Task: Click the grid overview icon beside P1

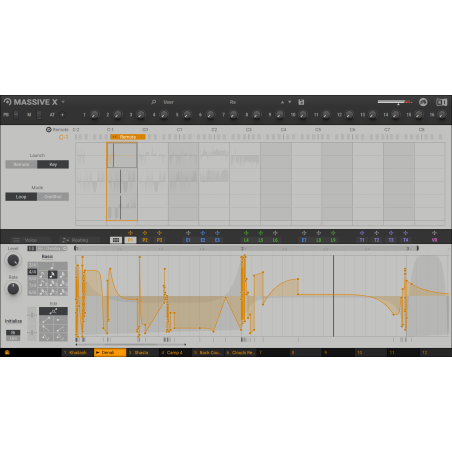Action: 116,240
